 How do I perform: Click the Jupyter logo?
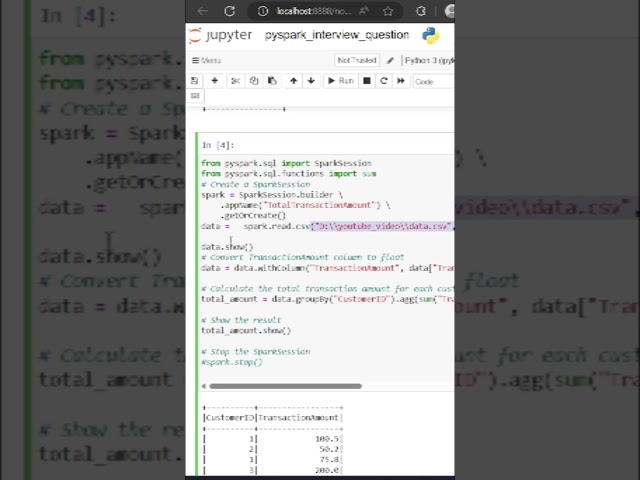pos(220,36)
